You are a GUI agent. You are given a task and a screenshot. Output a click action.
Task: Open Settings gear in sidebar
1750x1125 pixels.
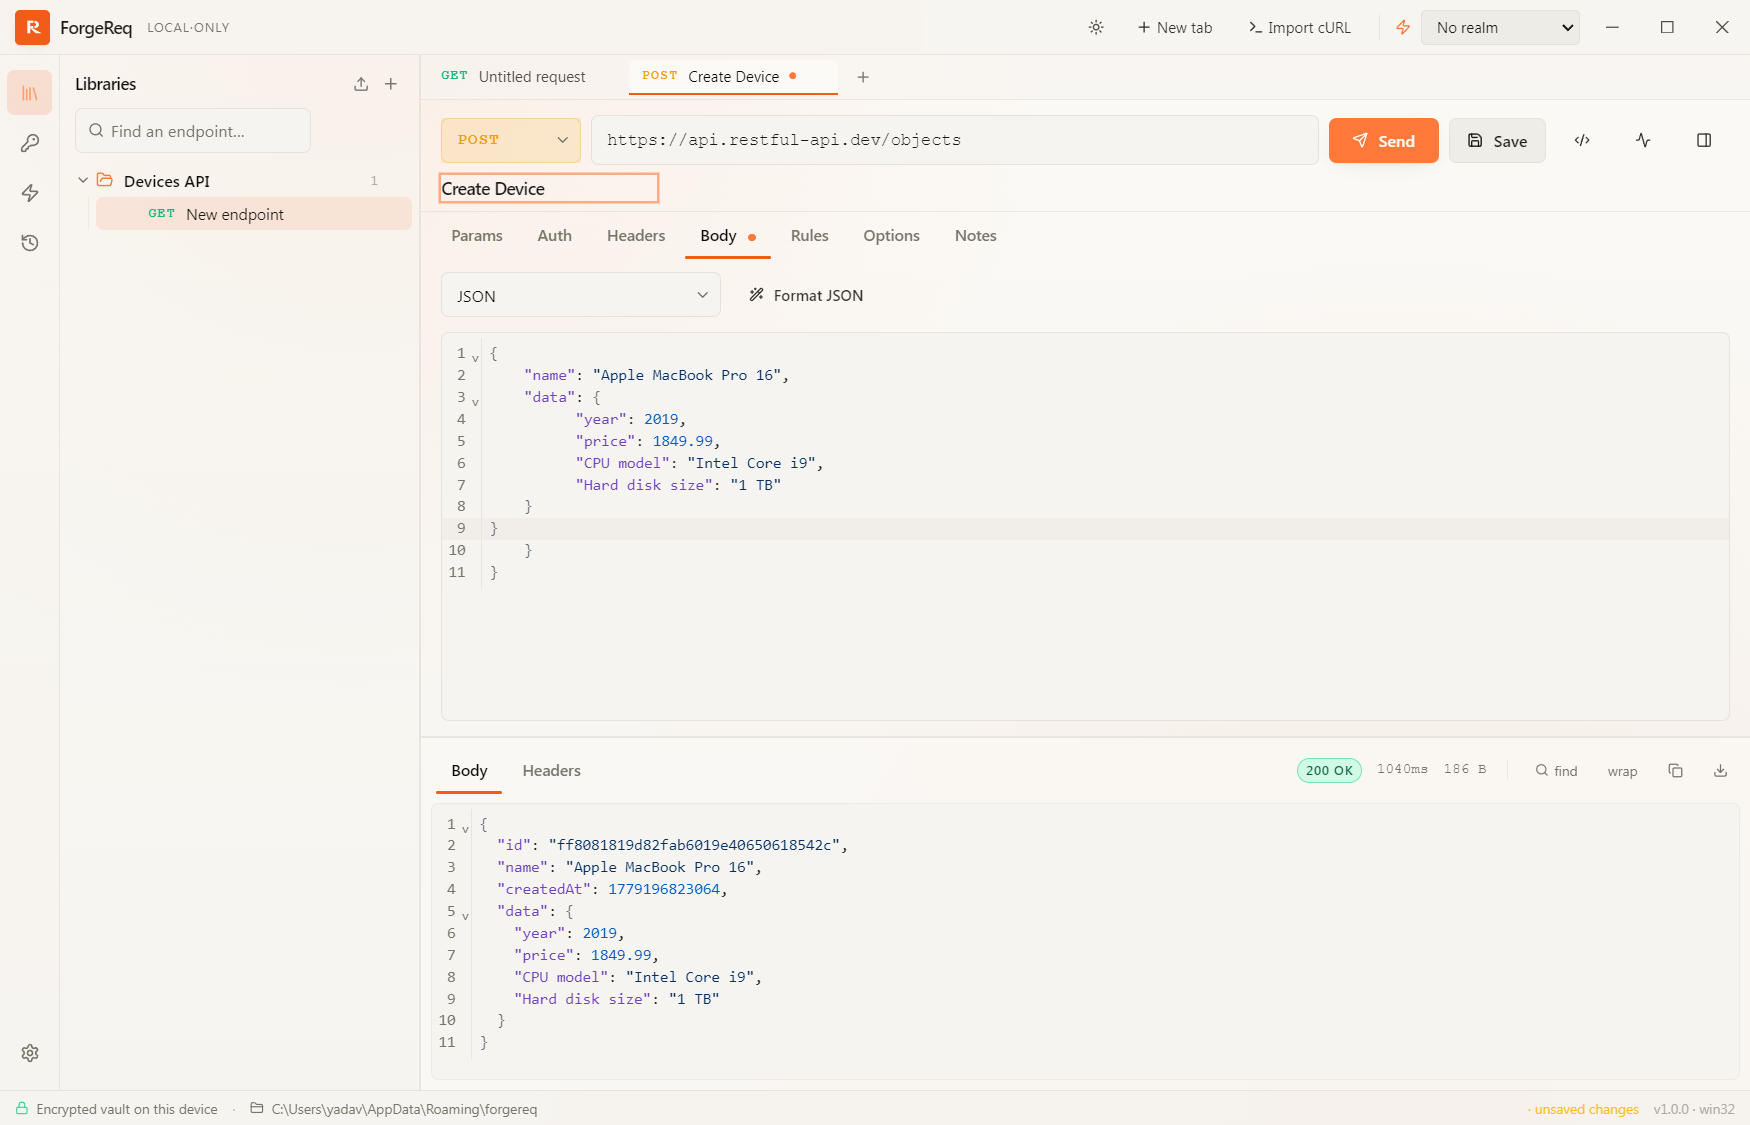pyautogui.click(x=30, y=1053)
